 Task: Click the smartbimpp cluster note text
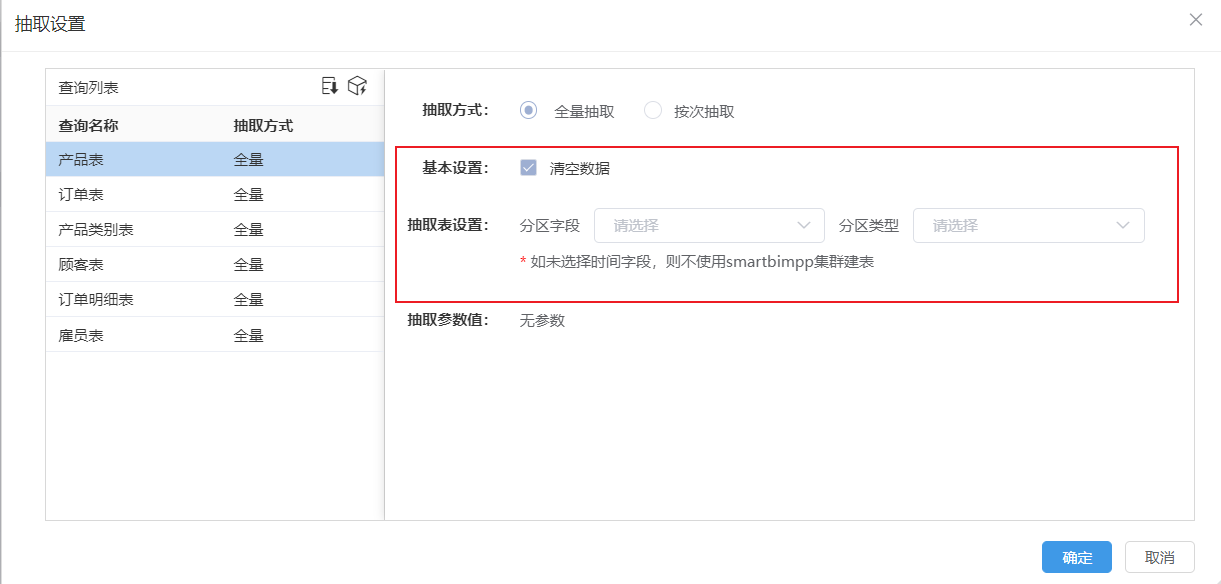tap(697, 262)
